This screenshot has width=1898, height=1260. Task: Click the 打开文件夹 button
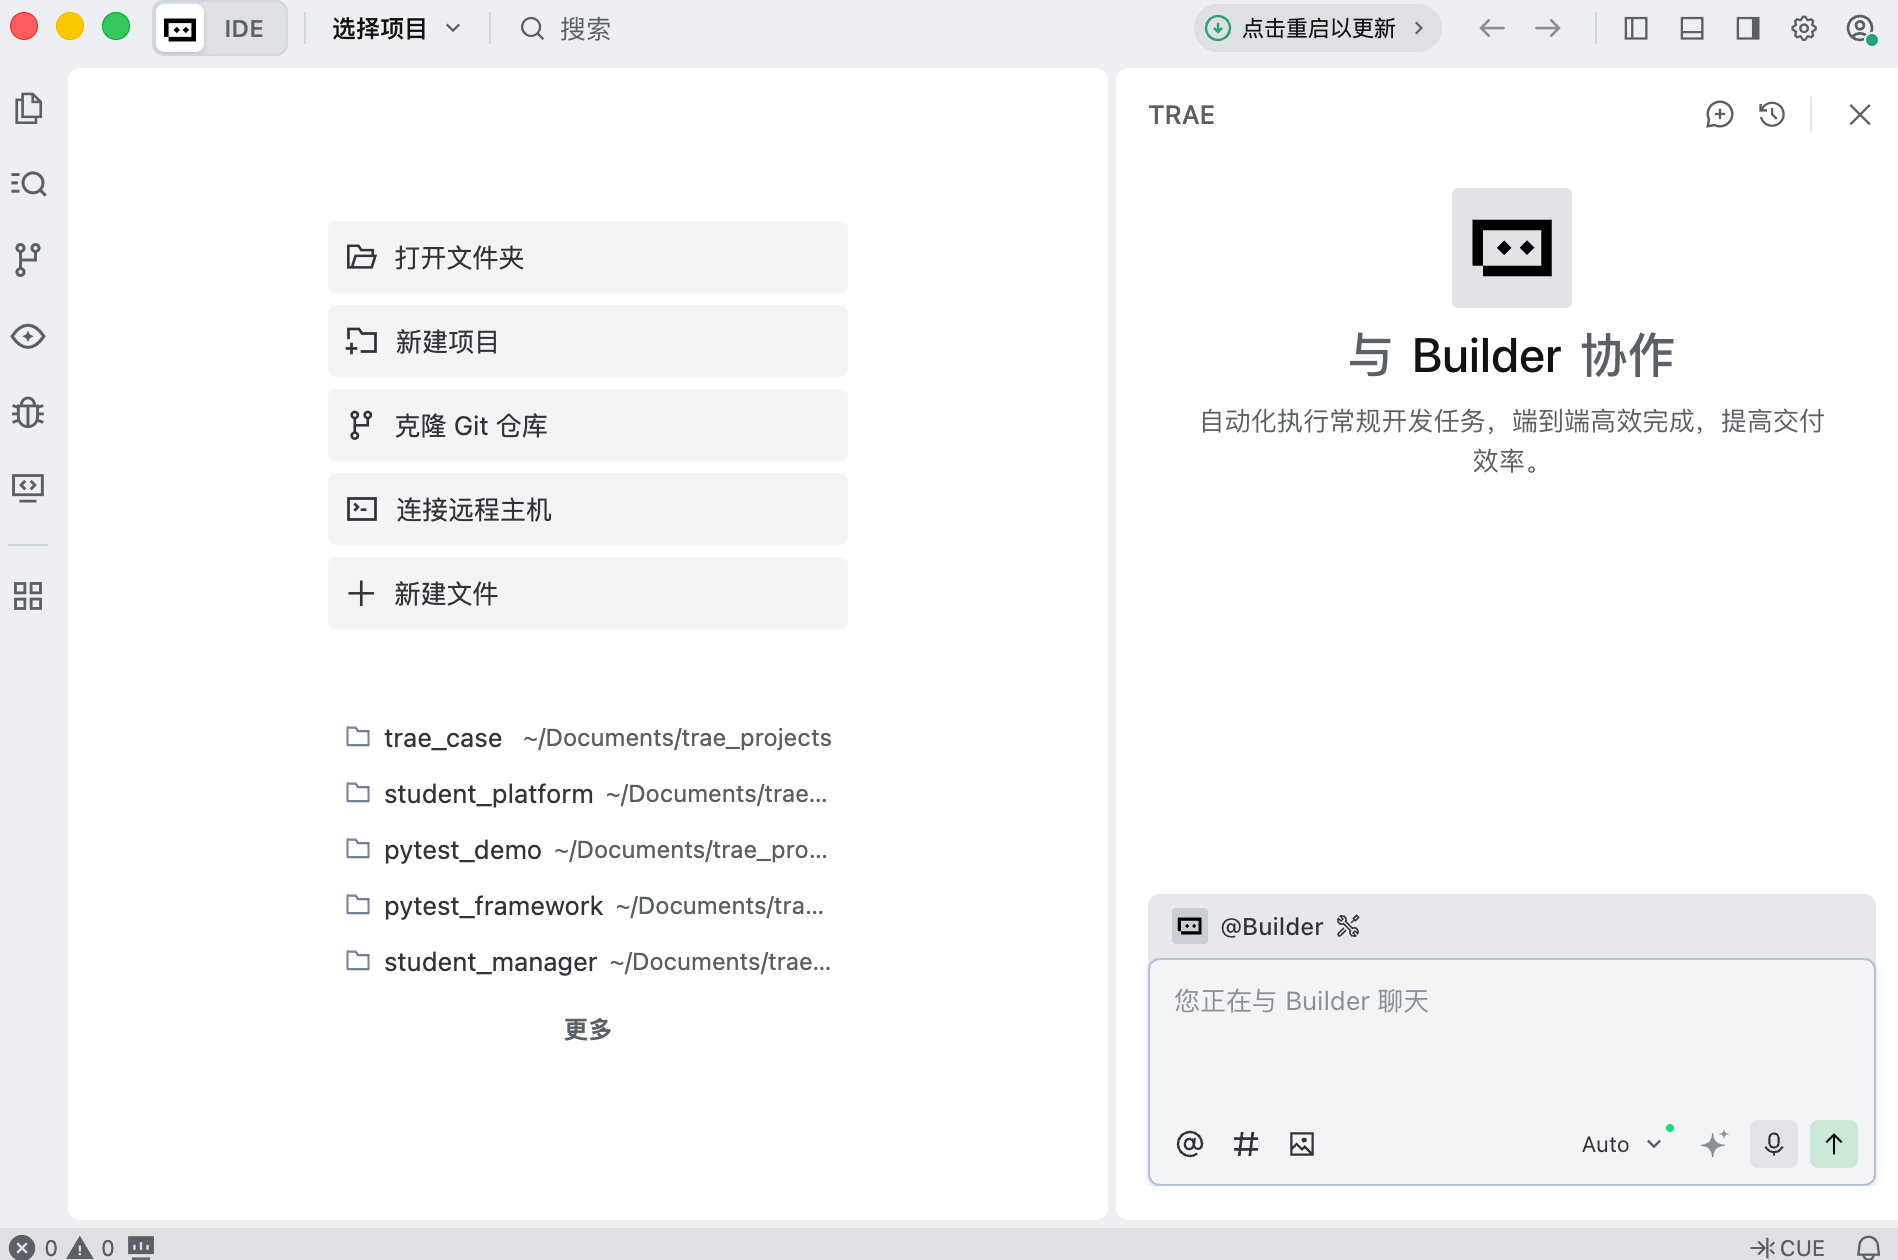pyautogui.click(x=587, y=258)
